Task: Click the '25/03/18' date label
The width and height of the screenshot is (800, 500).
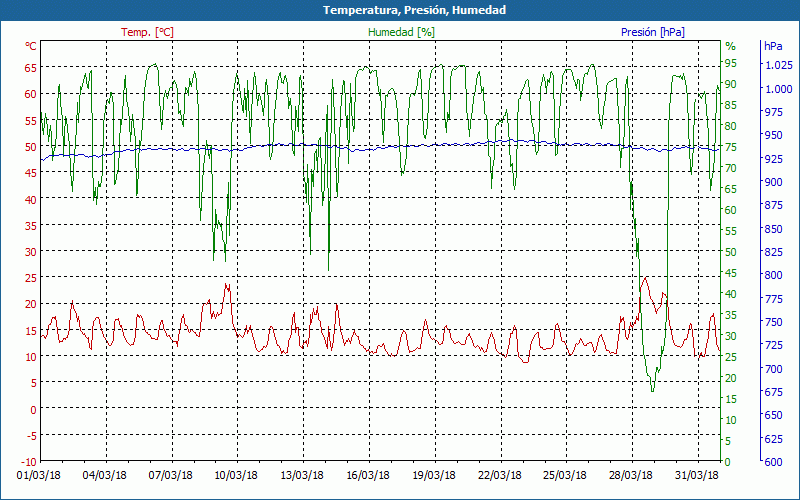Action: 565,475
